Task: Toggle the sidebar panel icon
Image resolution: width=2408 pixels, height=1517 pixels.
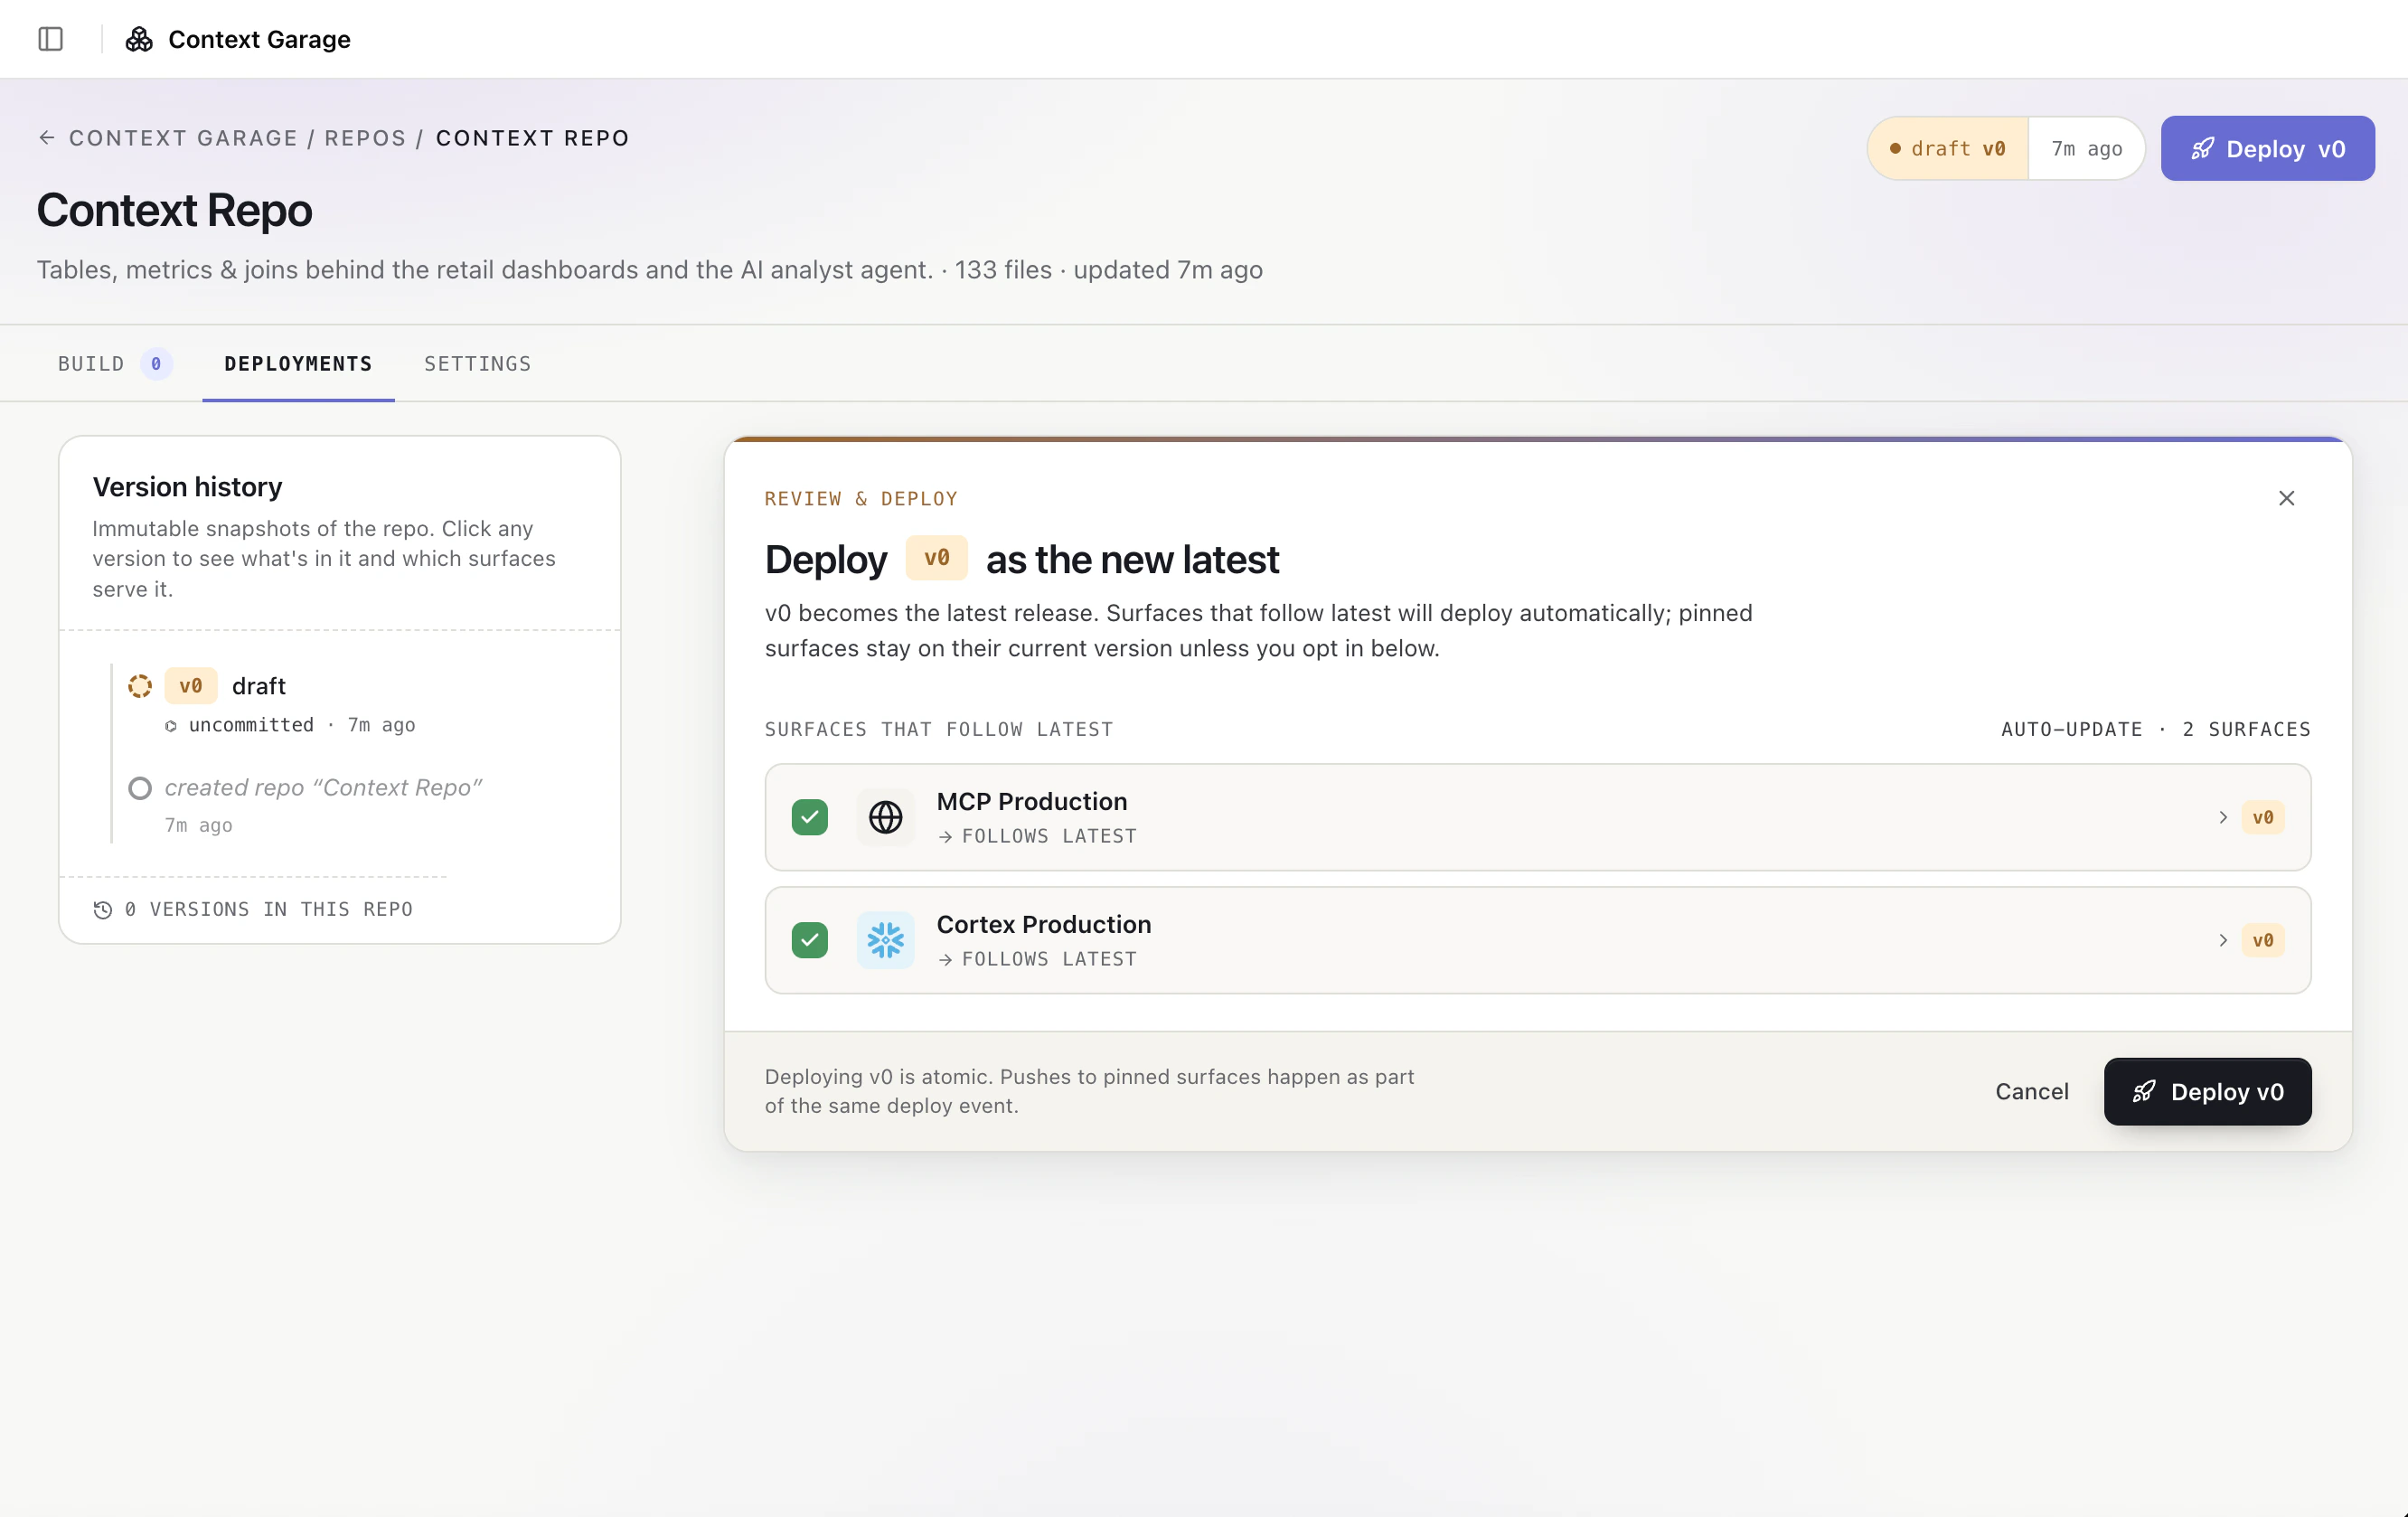Action: tap(51, 39)
